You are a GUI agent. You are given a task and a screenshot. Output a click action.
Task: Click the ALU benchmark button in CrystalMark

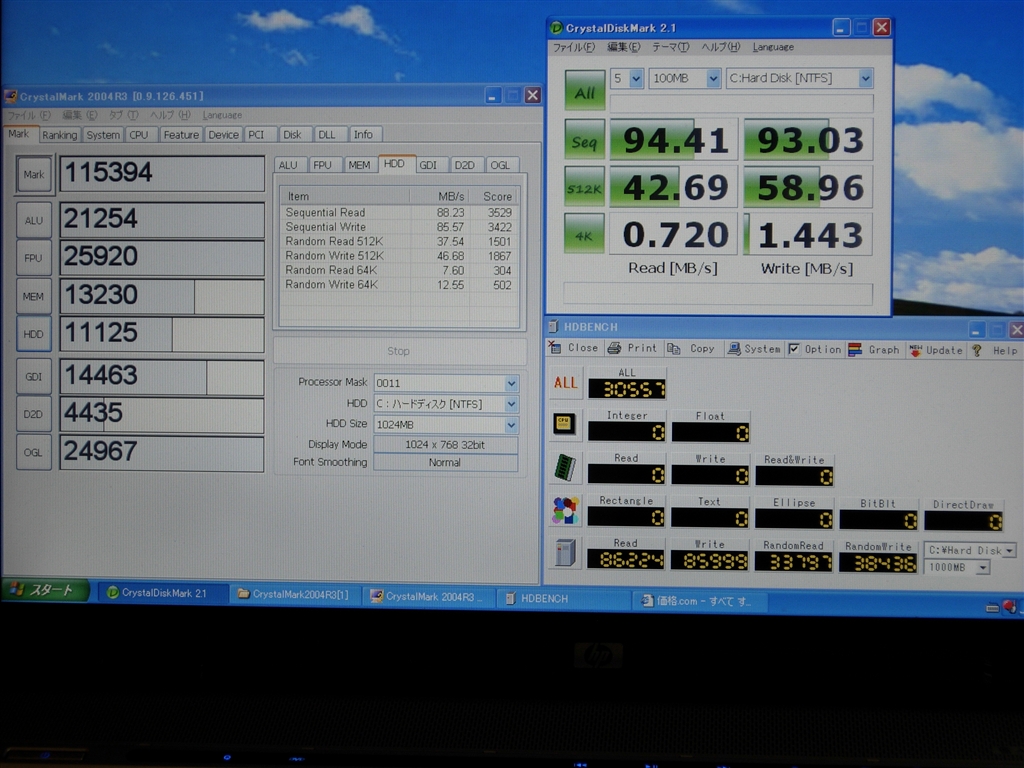point(34,221)
